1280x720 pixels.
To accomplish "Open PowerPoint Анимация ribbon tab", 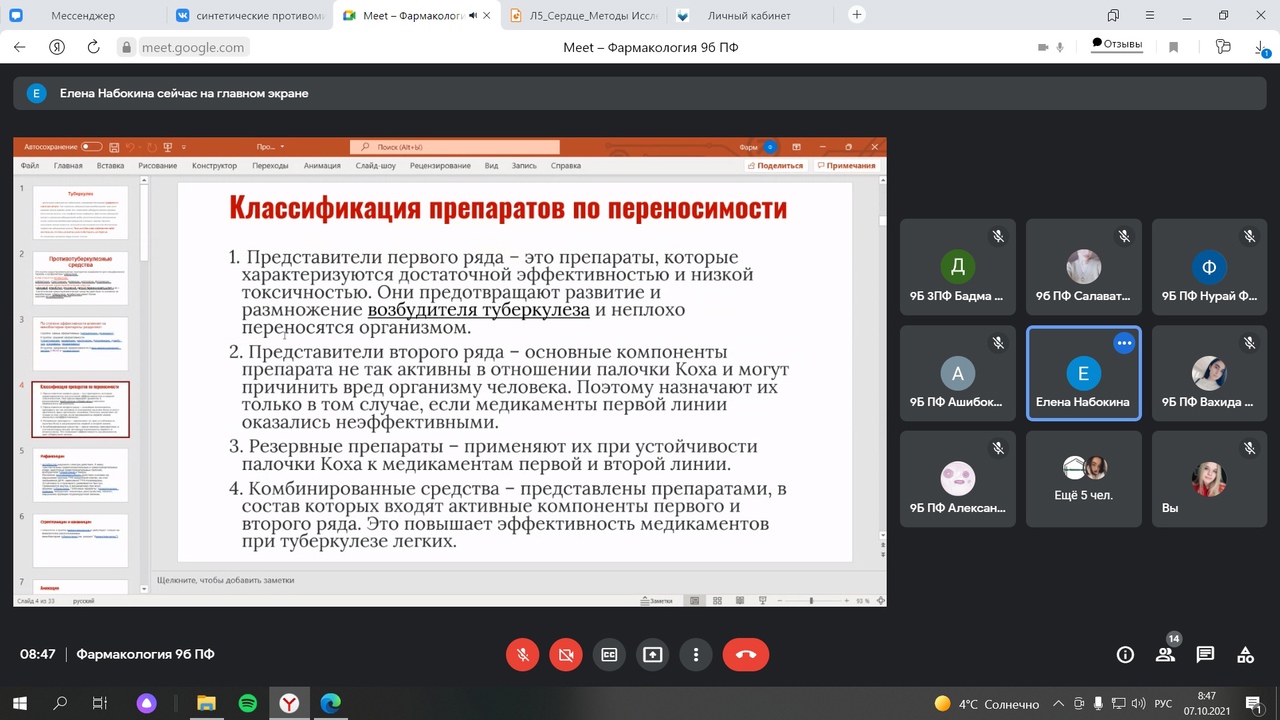I will (322, 166).
